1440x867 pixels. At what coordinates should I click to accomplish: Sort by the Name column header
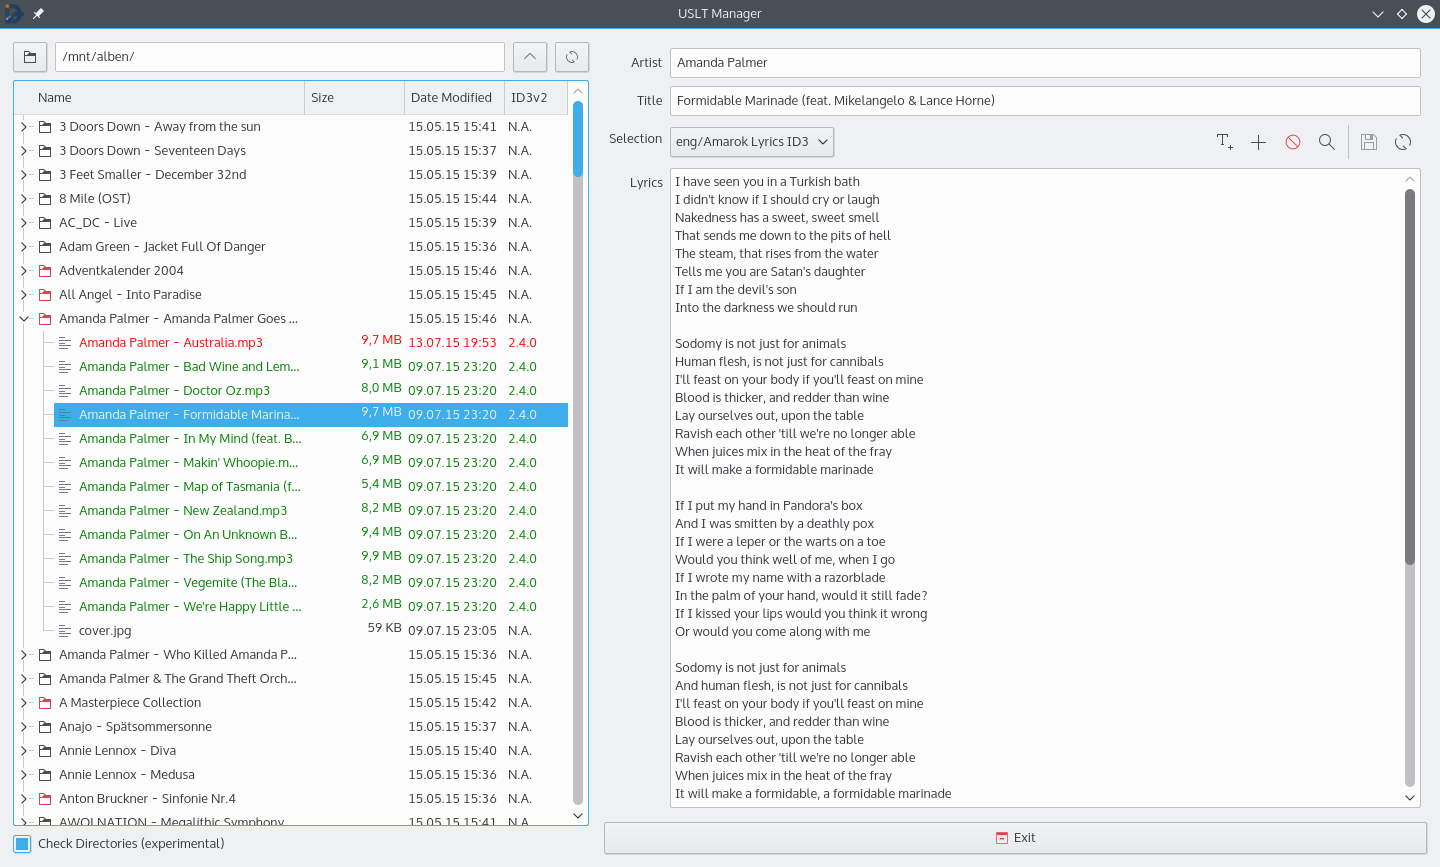point(160,98)
